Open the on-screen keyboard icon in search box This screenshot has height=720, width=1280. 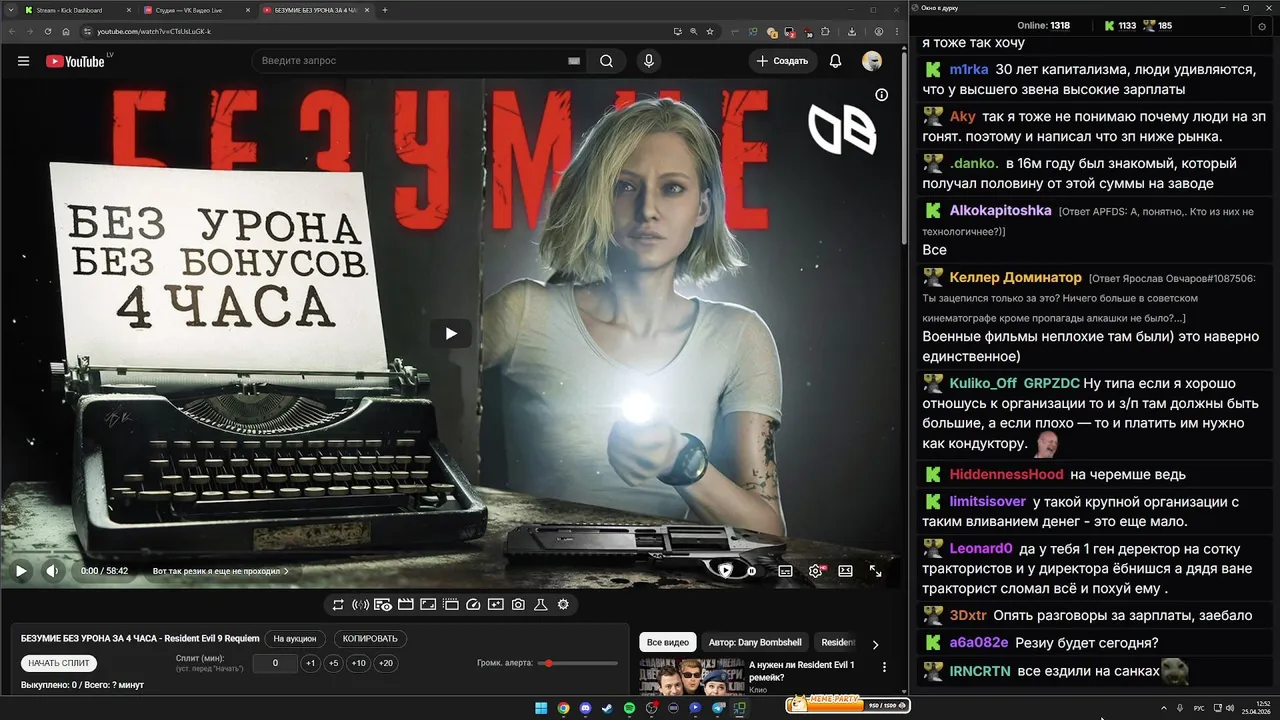[574, 61]
